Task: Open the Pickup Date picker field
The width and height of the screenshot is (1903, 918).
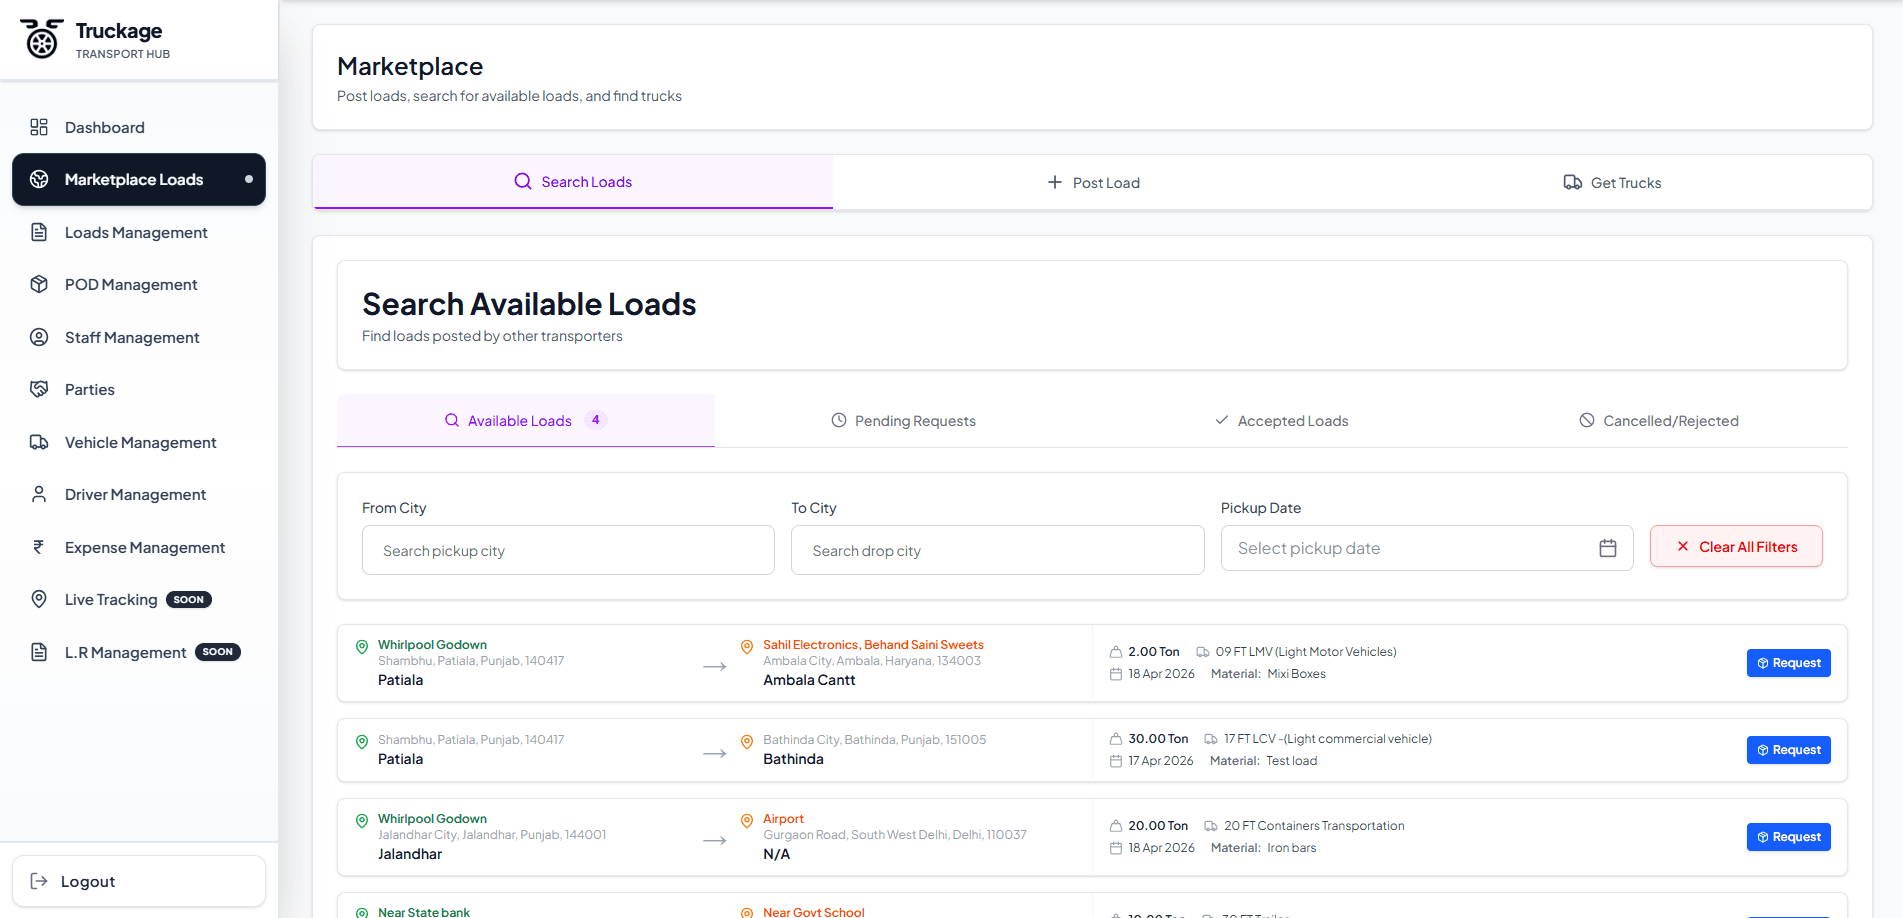Action: [x=1427, y=548]
